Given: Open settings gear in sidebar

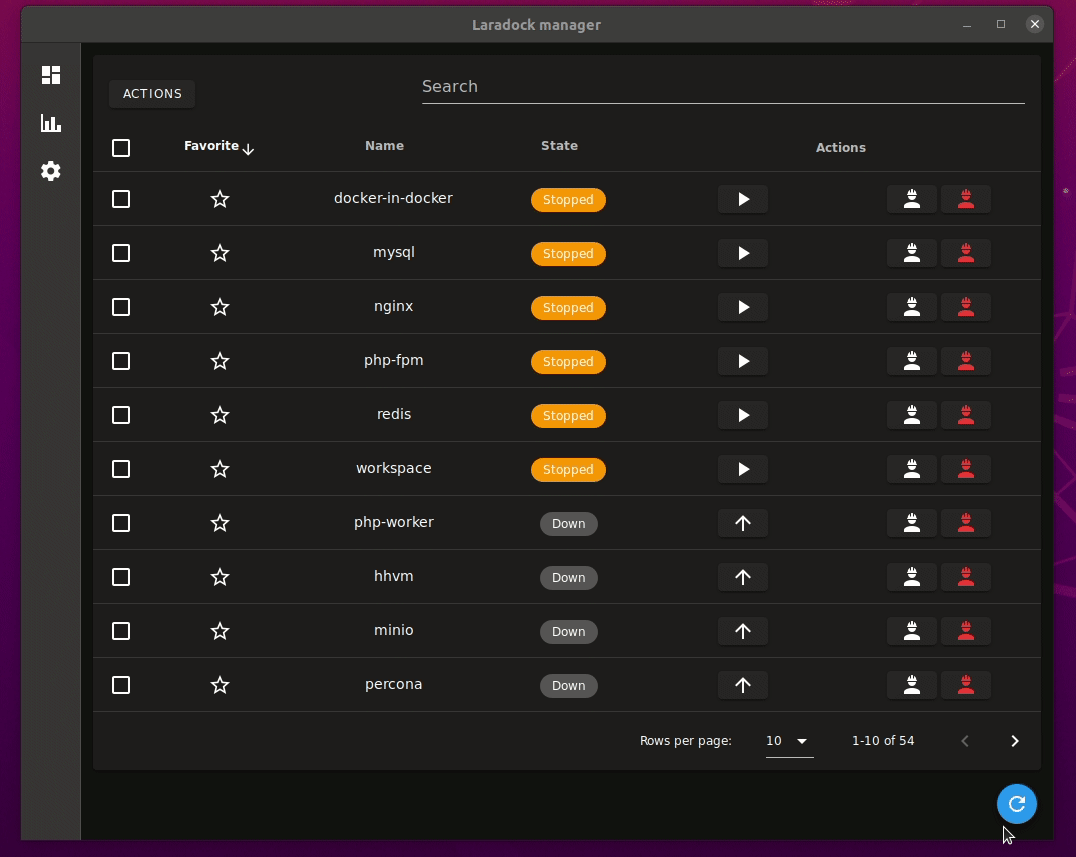Looking at the screenshot, I should [x=51, y=171].
